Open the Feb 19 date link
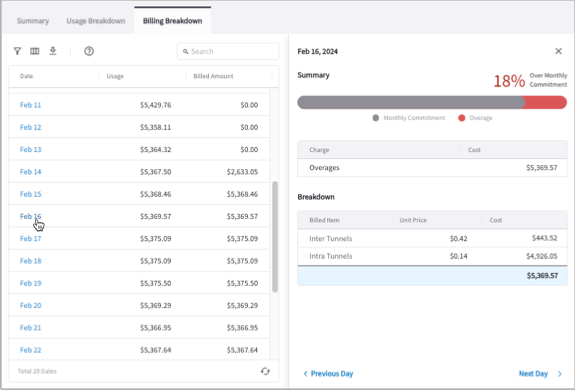The image size is (575, 390). click(30, 283)
